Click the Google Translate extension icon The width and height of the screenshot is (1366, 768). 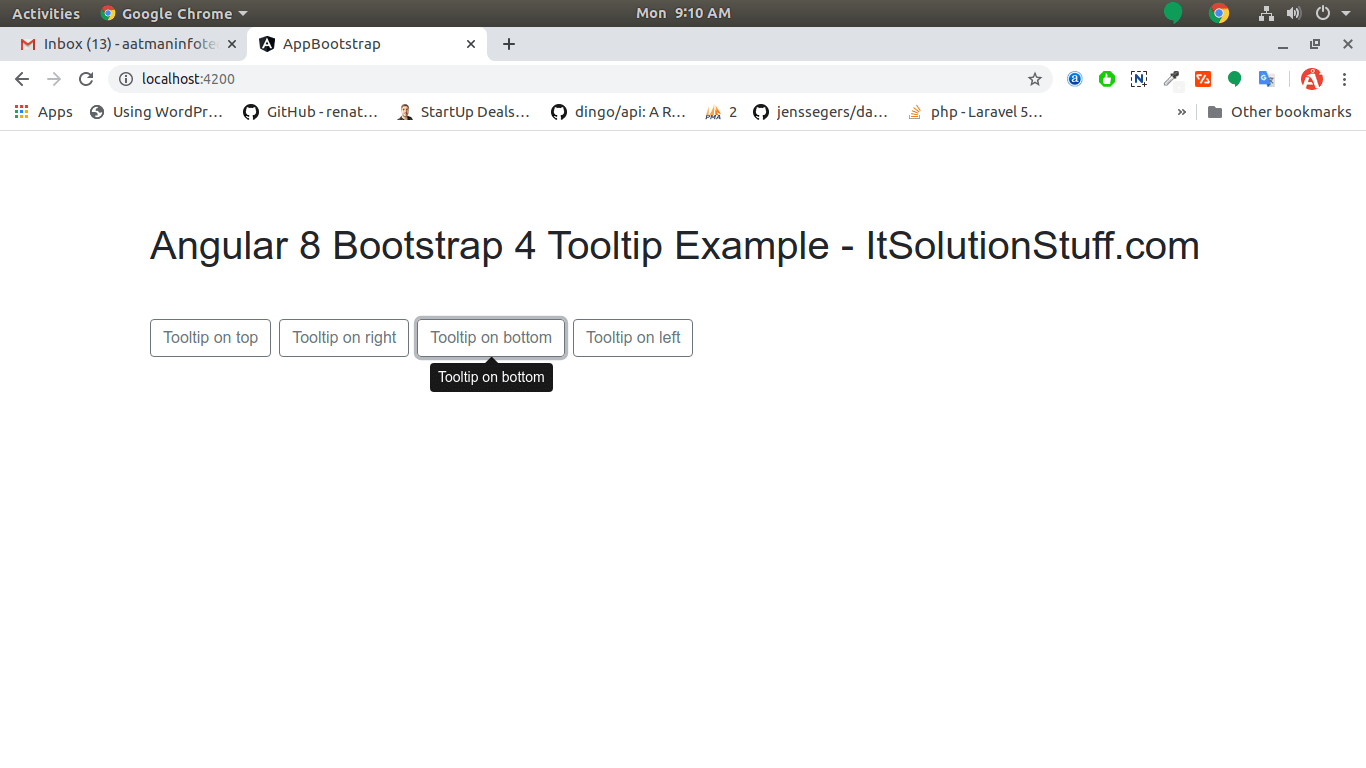[x=1266, y=79]
